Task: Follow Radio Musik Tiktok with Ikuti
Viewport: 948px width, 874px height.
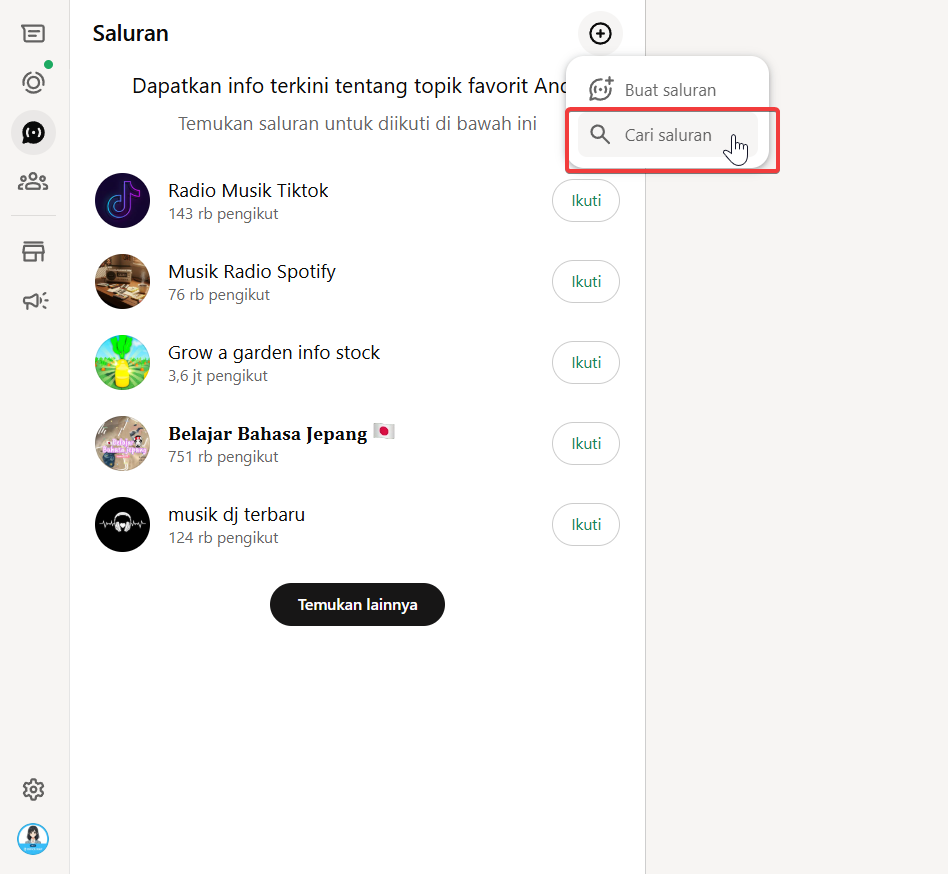Action: click(x=586, y=201)
